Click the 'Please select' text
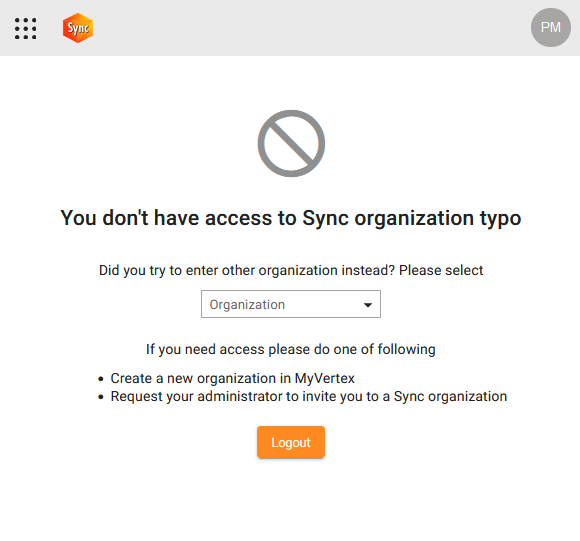This screenshot has width=580, height=541. [x=441, y=270]
